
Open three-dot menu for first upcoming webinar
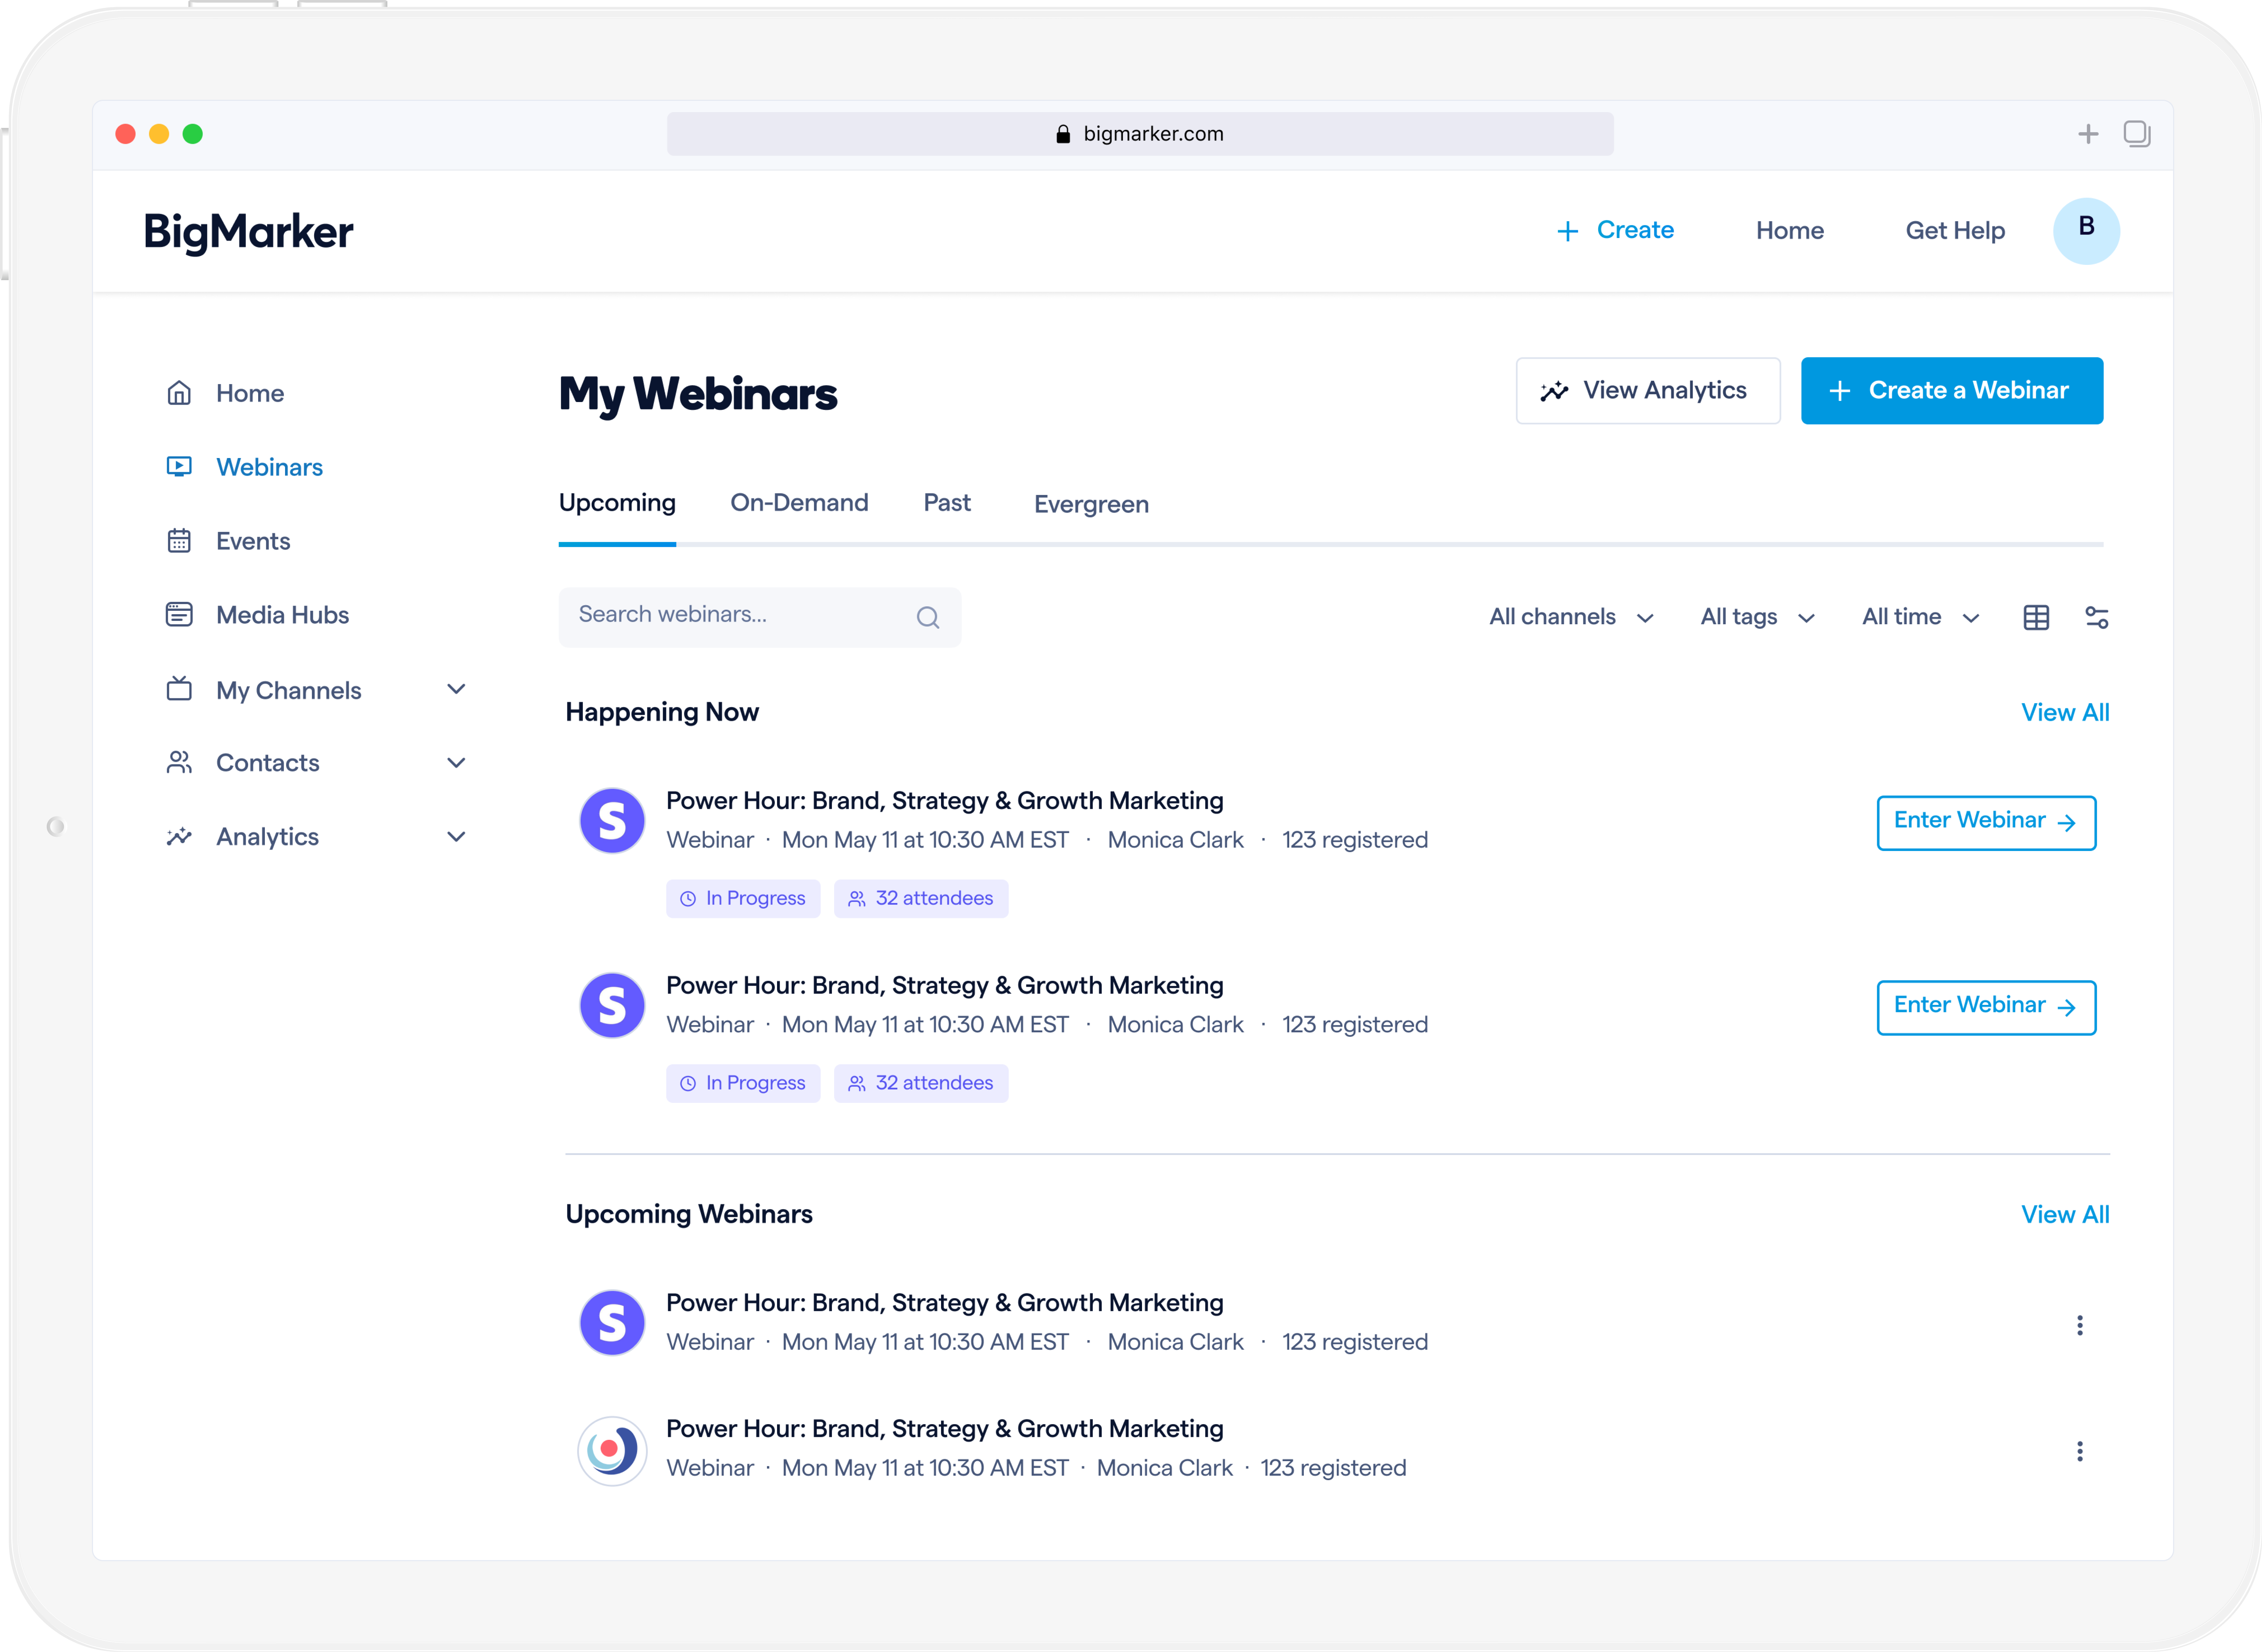pyautogui.click(x=2080, y=1326)
